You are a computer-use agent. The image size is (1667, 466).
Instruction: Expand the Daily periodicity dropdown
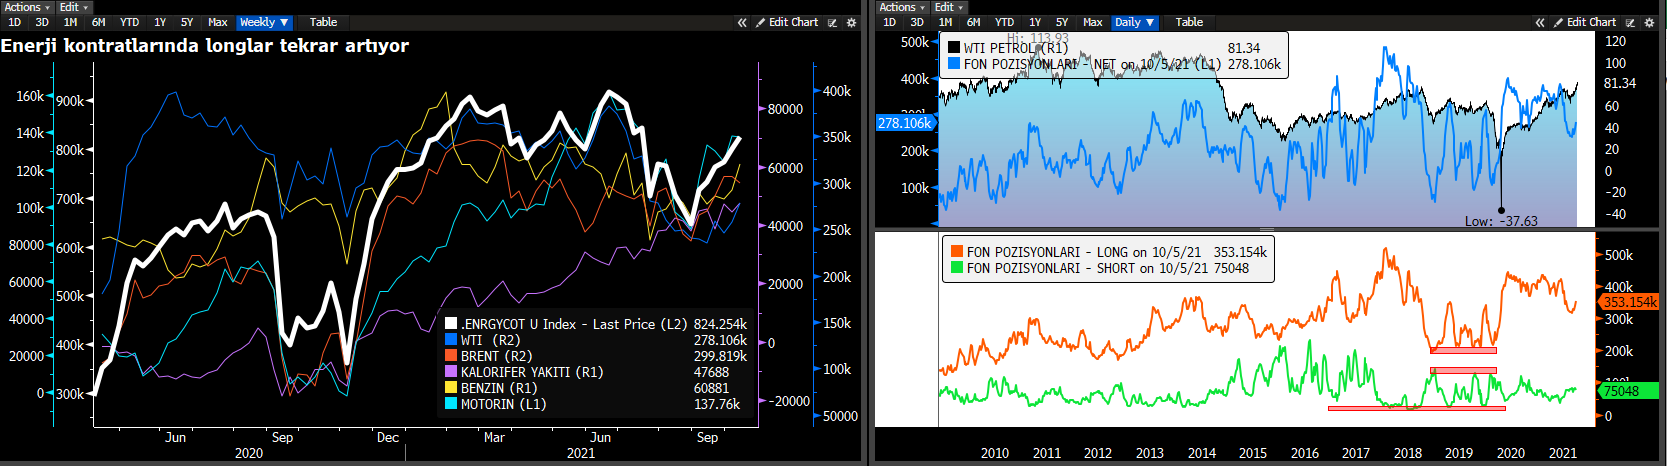tap(1134, 22)
